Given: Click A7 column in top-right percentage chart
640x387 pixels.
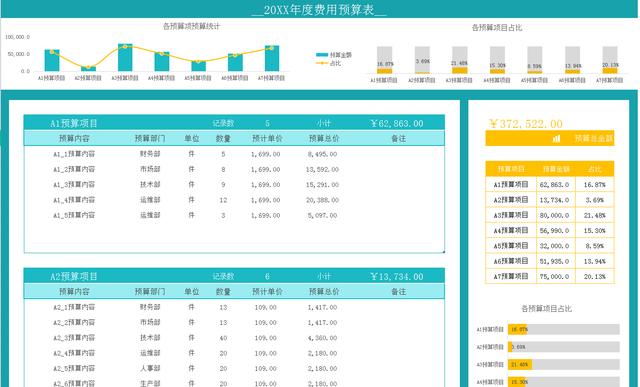Looking at the screenshot, I should [x=610, y=60].
